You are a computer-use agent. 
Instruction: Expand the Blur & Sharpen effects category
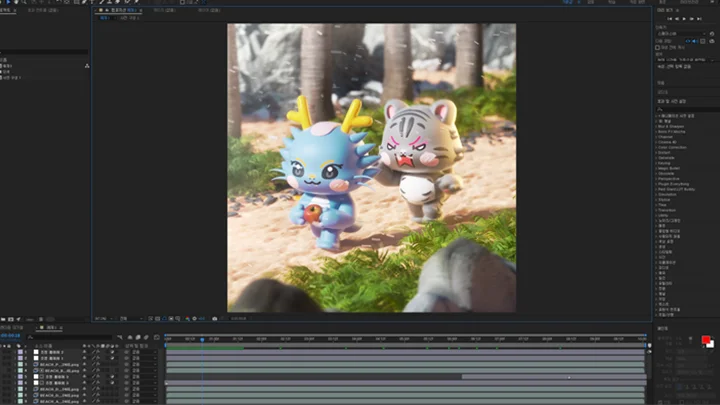tap(672, 126)
